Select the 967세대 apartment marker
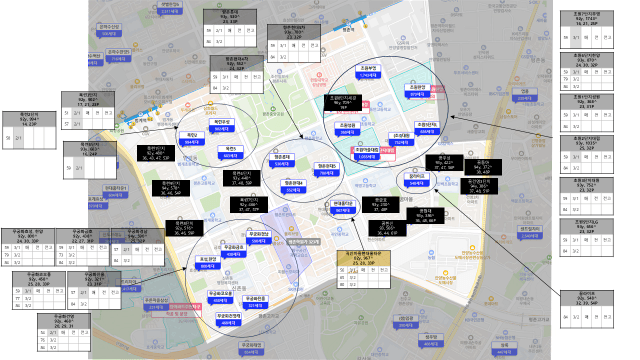 coord(343,207)
